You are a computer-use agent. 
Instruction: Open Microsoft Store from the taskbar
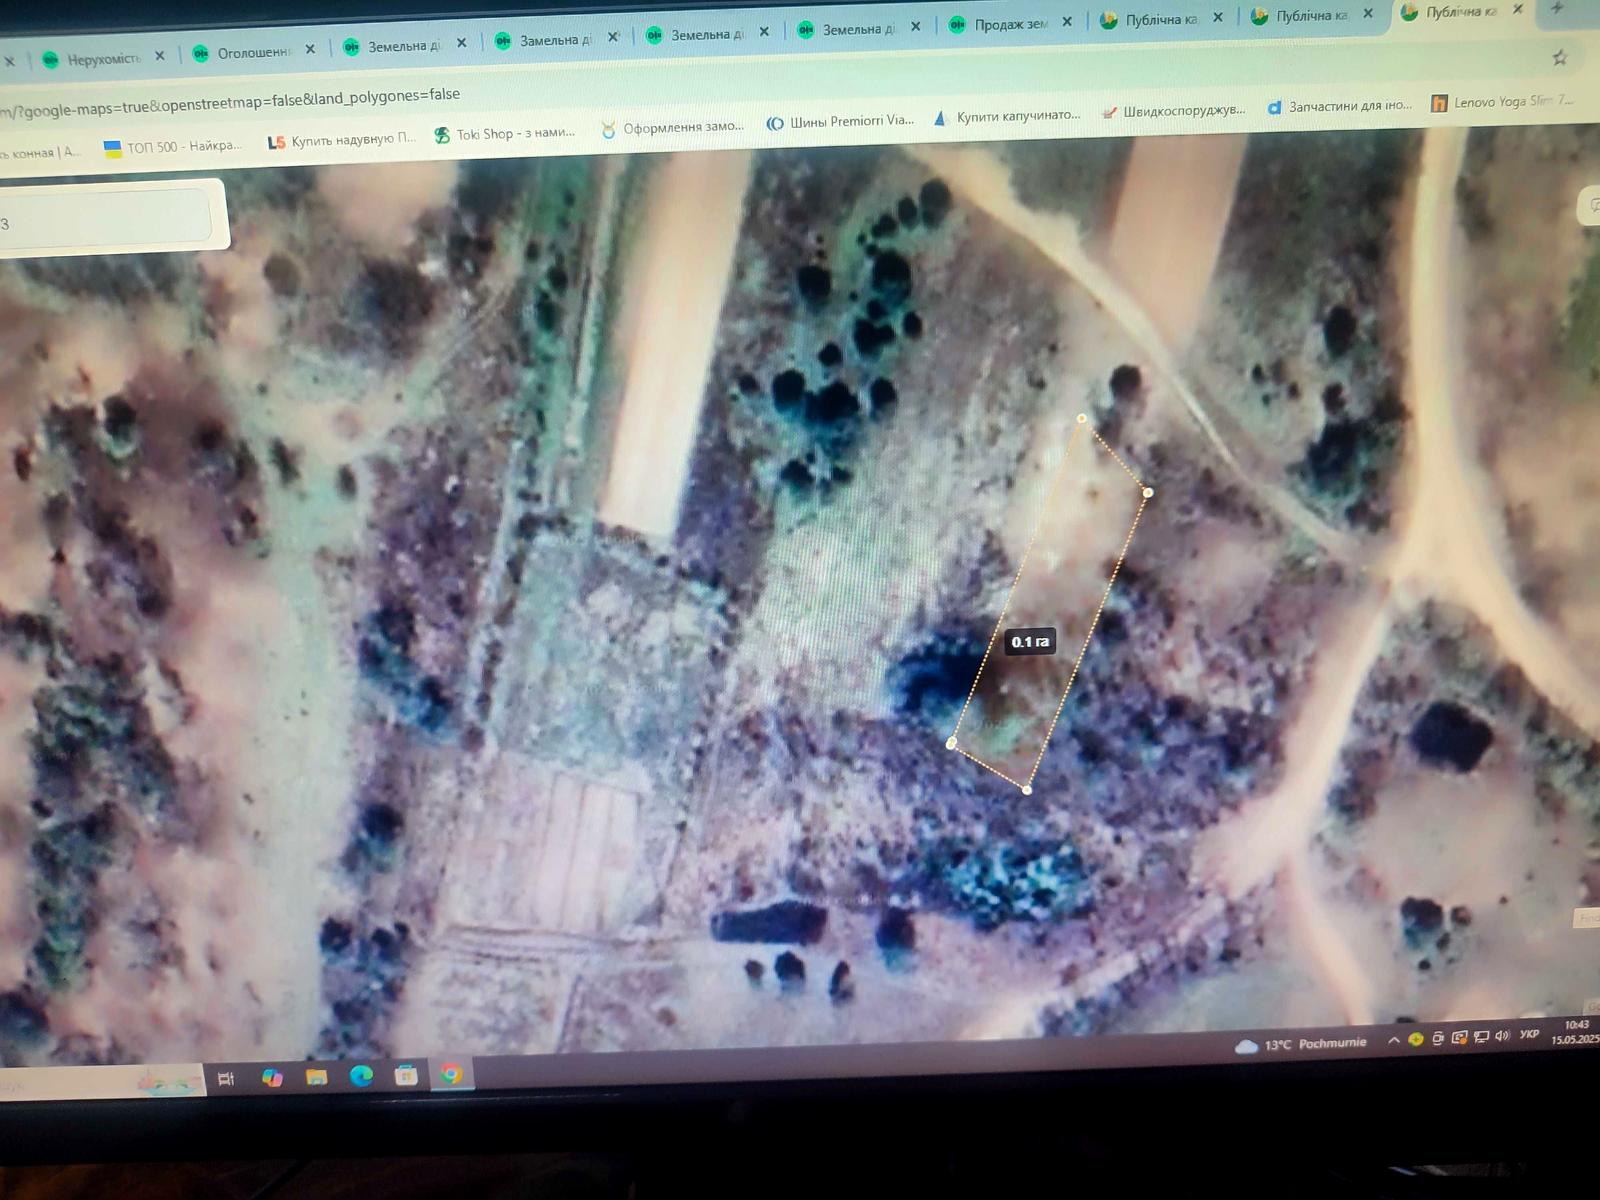pos(406,1075)
